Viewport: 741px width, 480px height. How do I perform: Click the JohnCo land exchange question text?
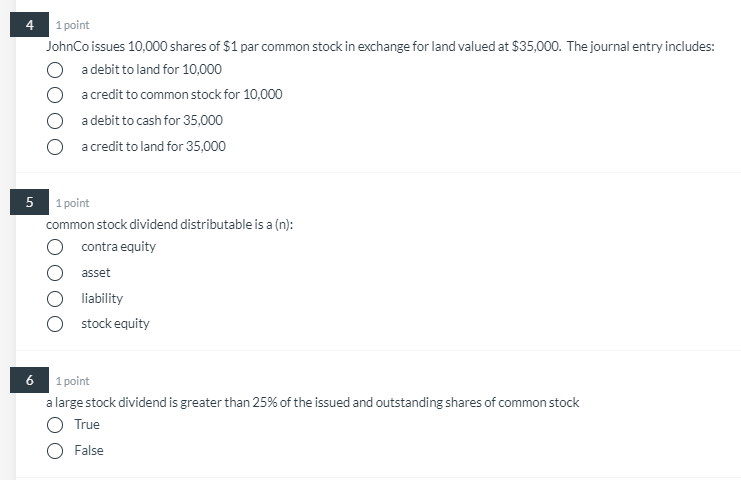coord(380,46)
